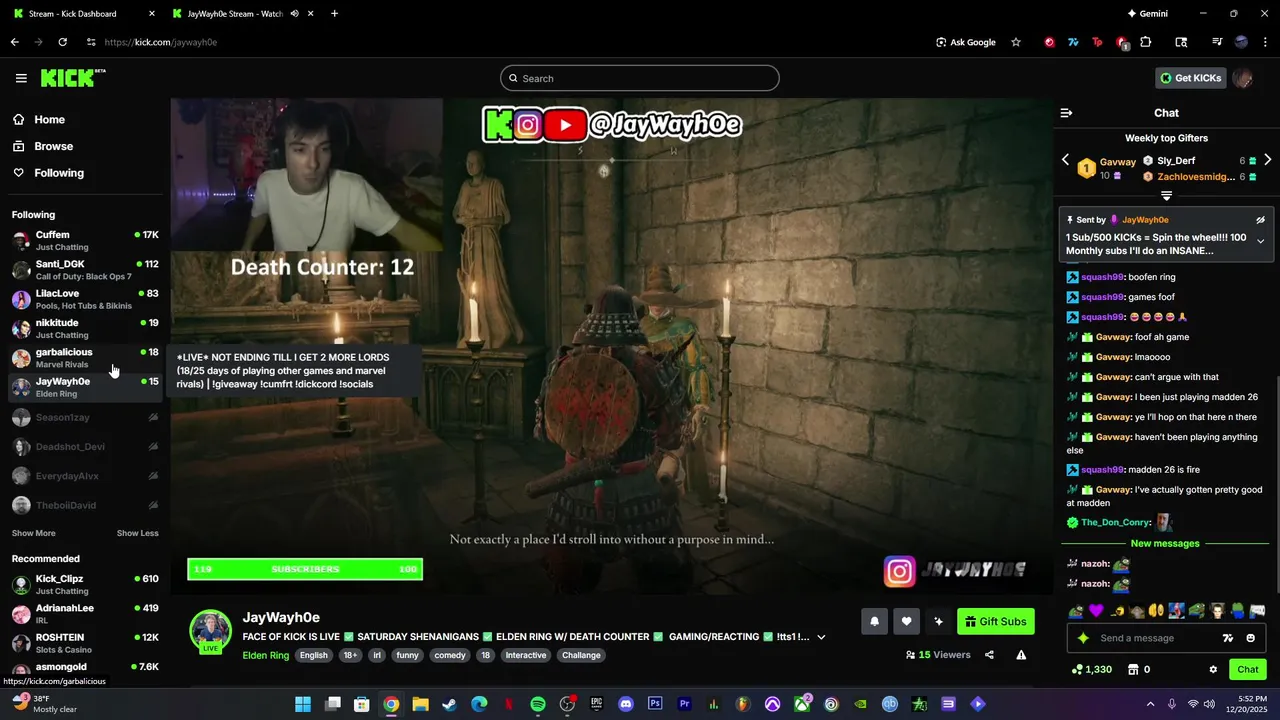Open Chrome three-dot menu
Image resolution: width=1280 pixels, height=720 pixels.
(x=1266, y=42)
